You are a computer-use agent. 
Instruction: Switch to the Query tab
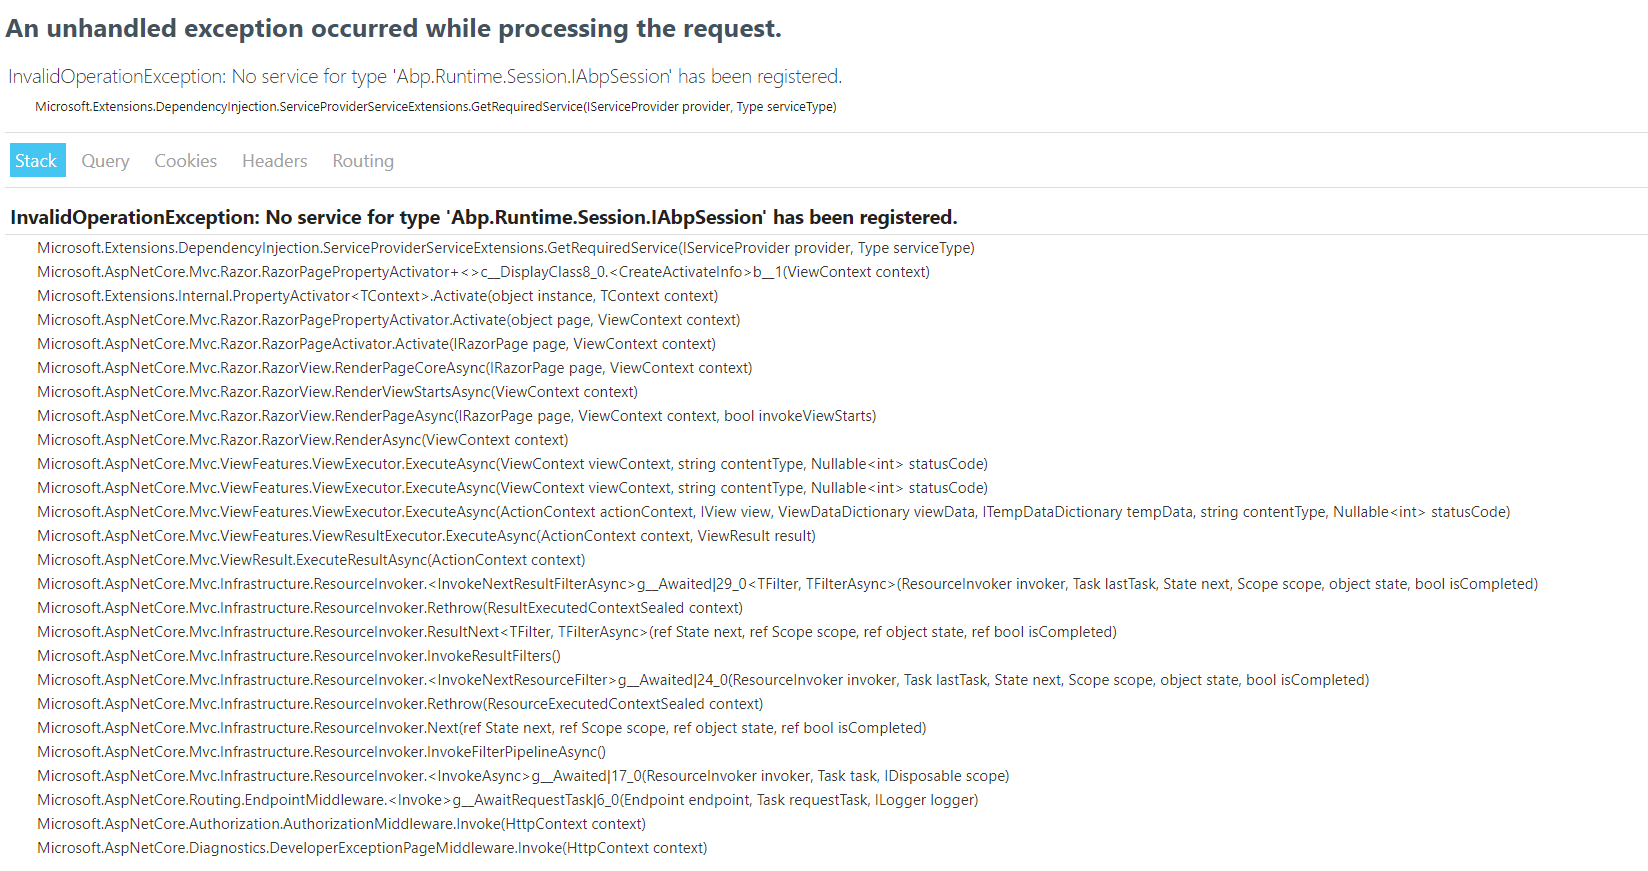[104, 160]
